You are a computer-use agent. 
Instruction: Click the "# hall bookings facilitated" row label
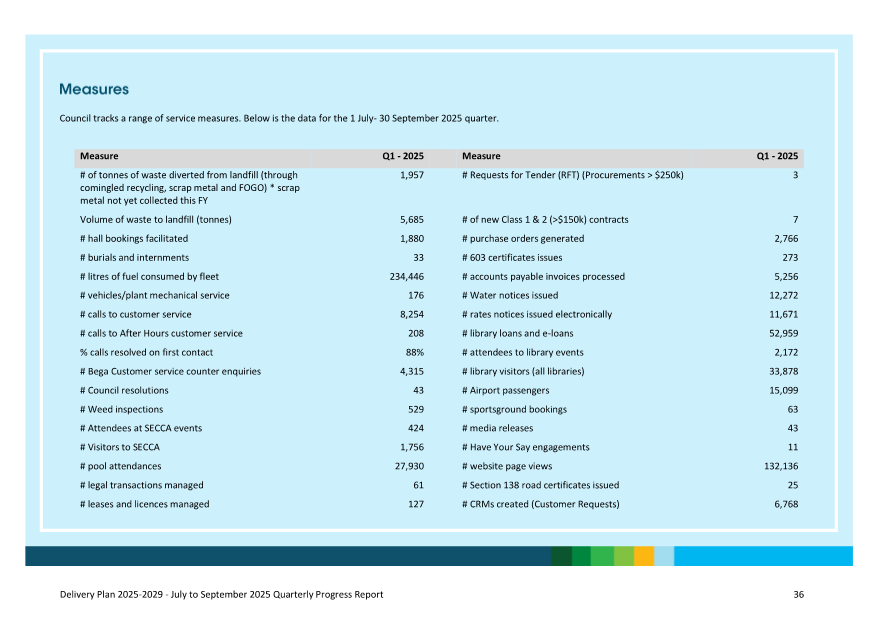[133, 239]
